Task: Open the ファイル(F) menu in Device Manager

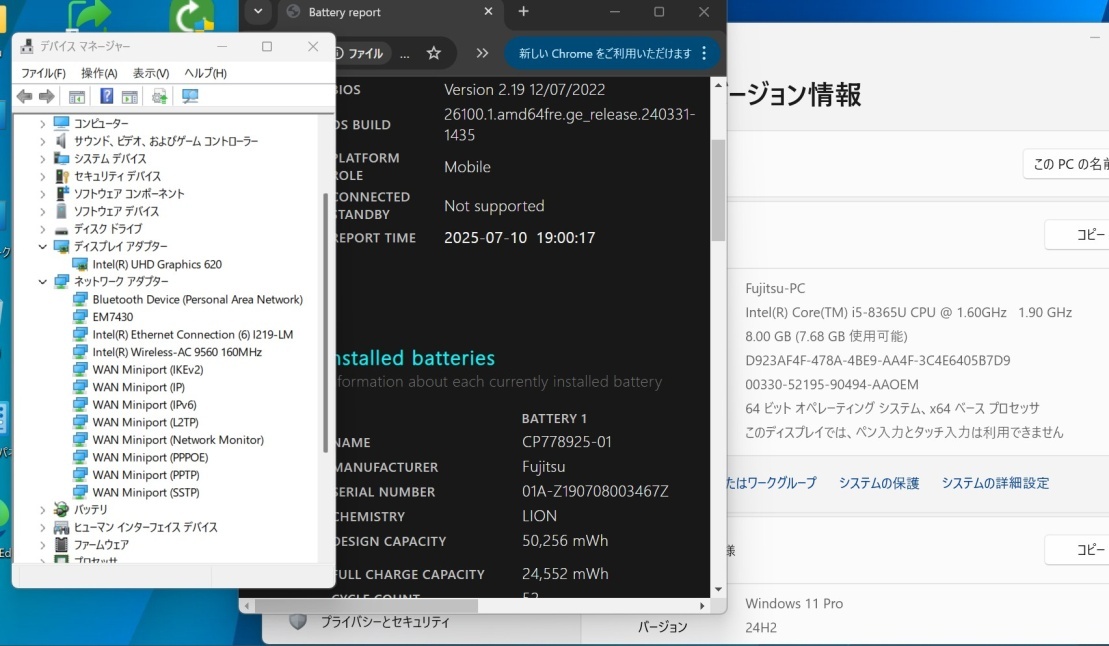Action: [43, 73]
